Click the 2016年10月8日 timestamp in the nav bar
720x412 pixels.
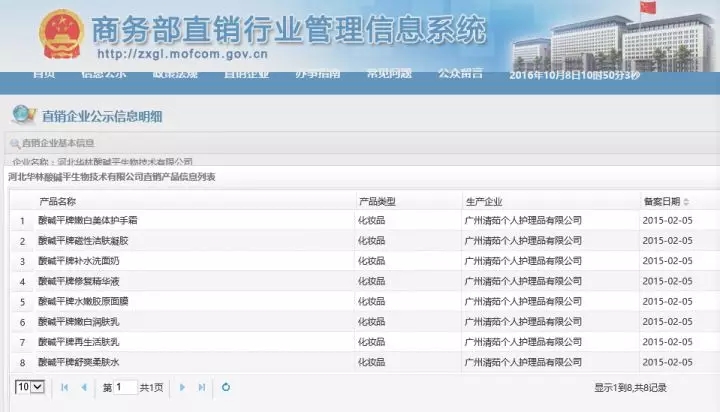point(574,75)
